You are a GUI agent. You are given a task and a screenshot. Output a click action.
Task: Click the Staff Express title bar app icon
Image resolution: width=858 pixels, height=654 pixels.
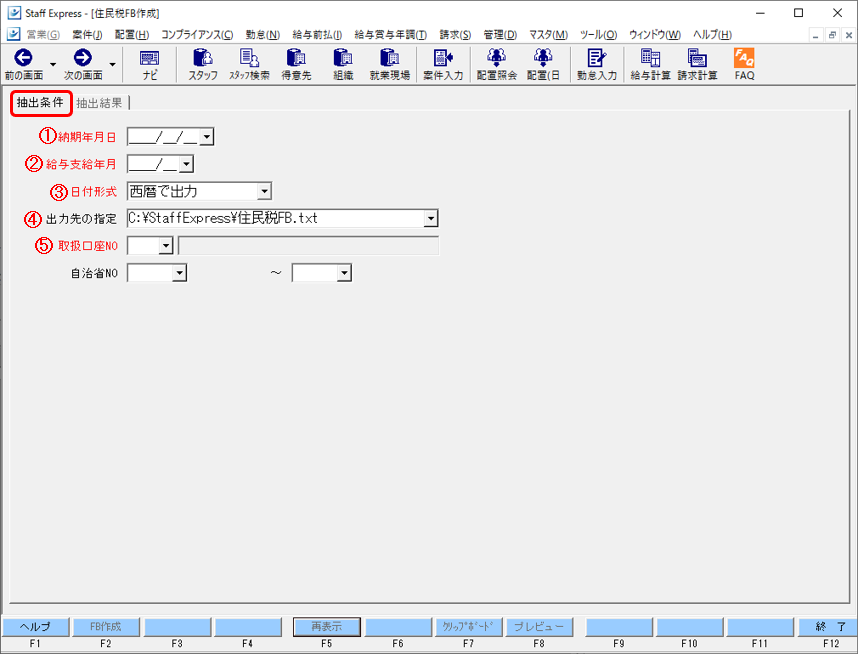click(14, 13)
